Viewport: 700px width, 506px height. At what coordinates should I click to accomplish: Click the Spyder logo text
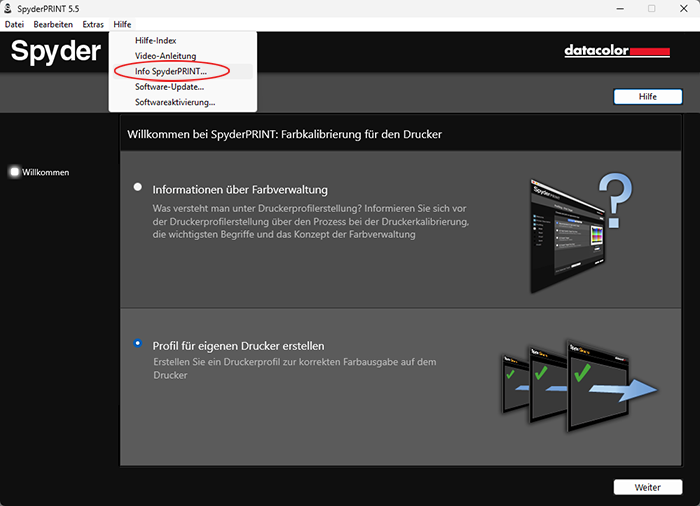pos(56,52)
